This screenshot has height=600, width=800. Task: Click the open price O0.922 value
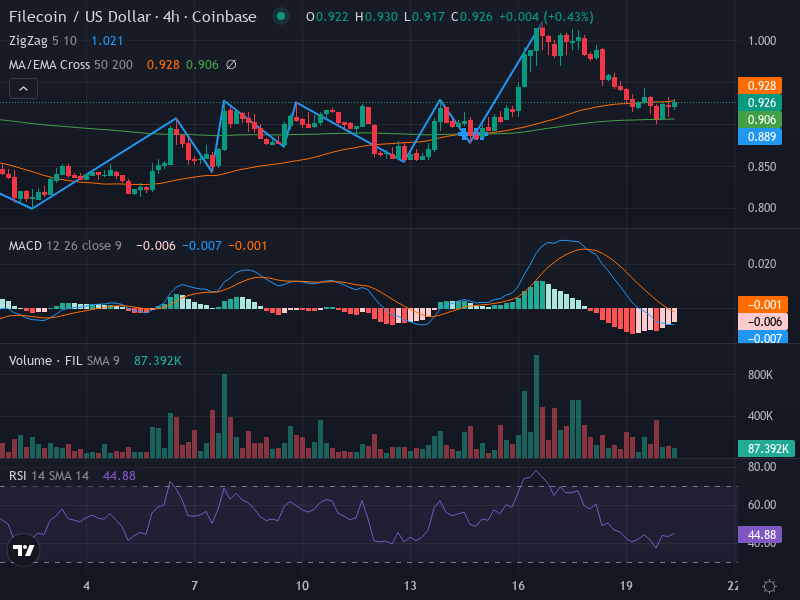[x=327, y=17]
